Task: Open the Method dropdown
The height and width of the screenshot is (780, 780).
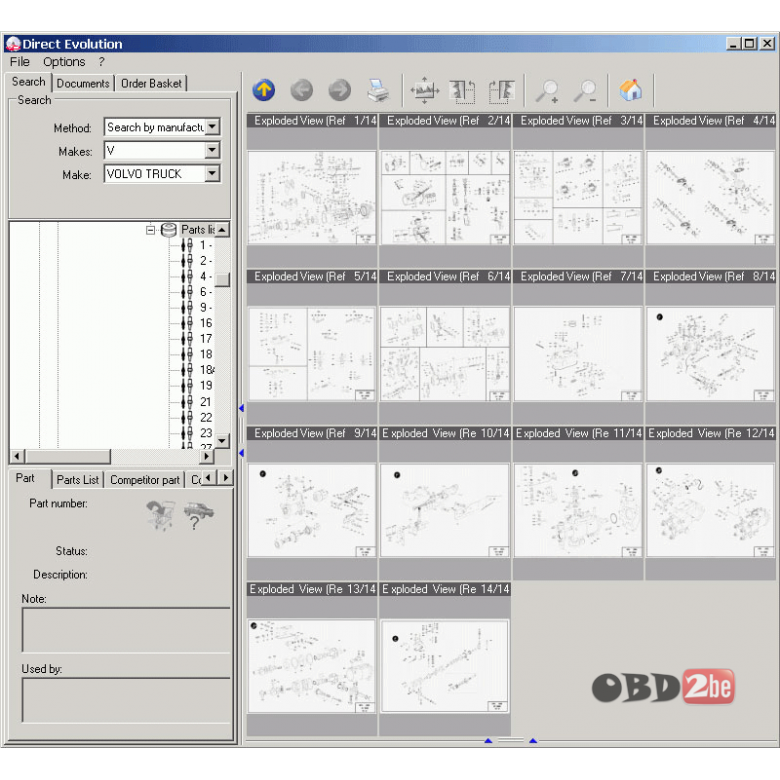Action: pos(212,127)
